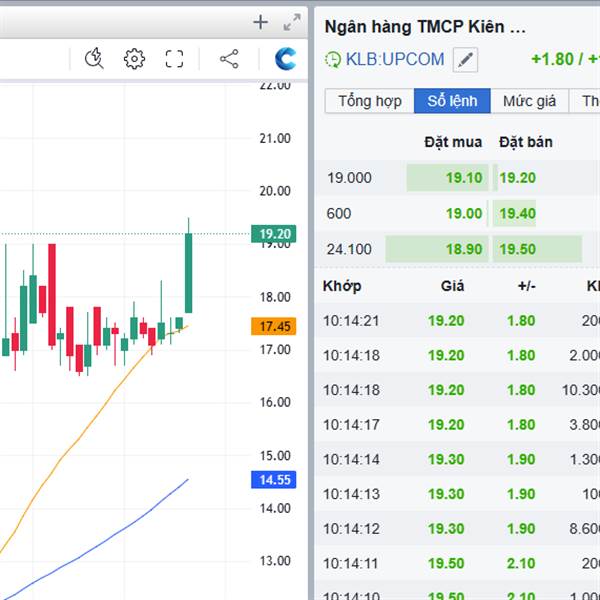Select the trade at 10:14:17
Viewport: 600px width, 600px height.
point(457,424)
